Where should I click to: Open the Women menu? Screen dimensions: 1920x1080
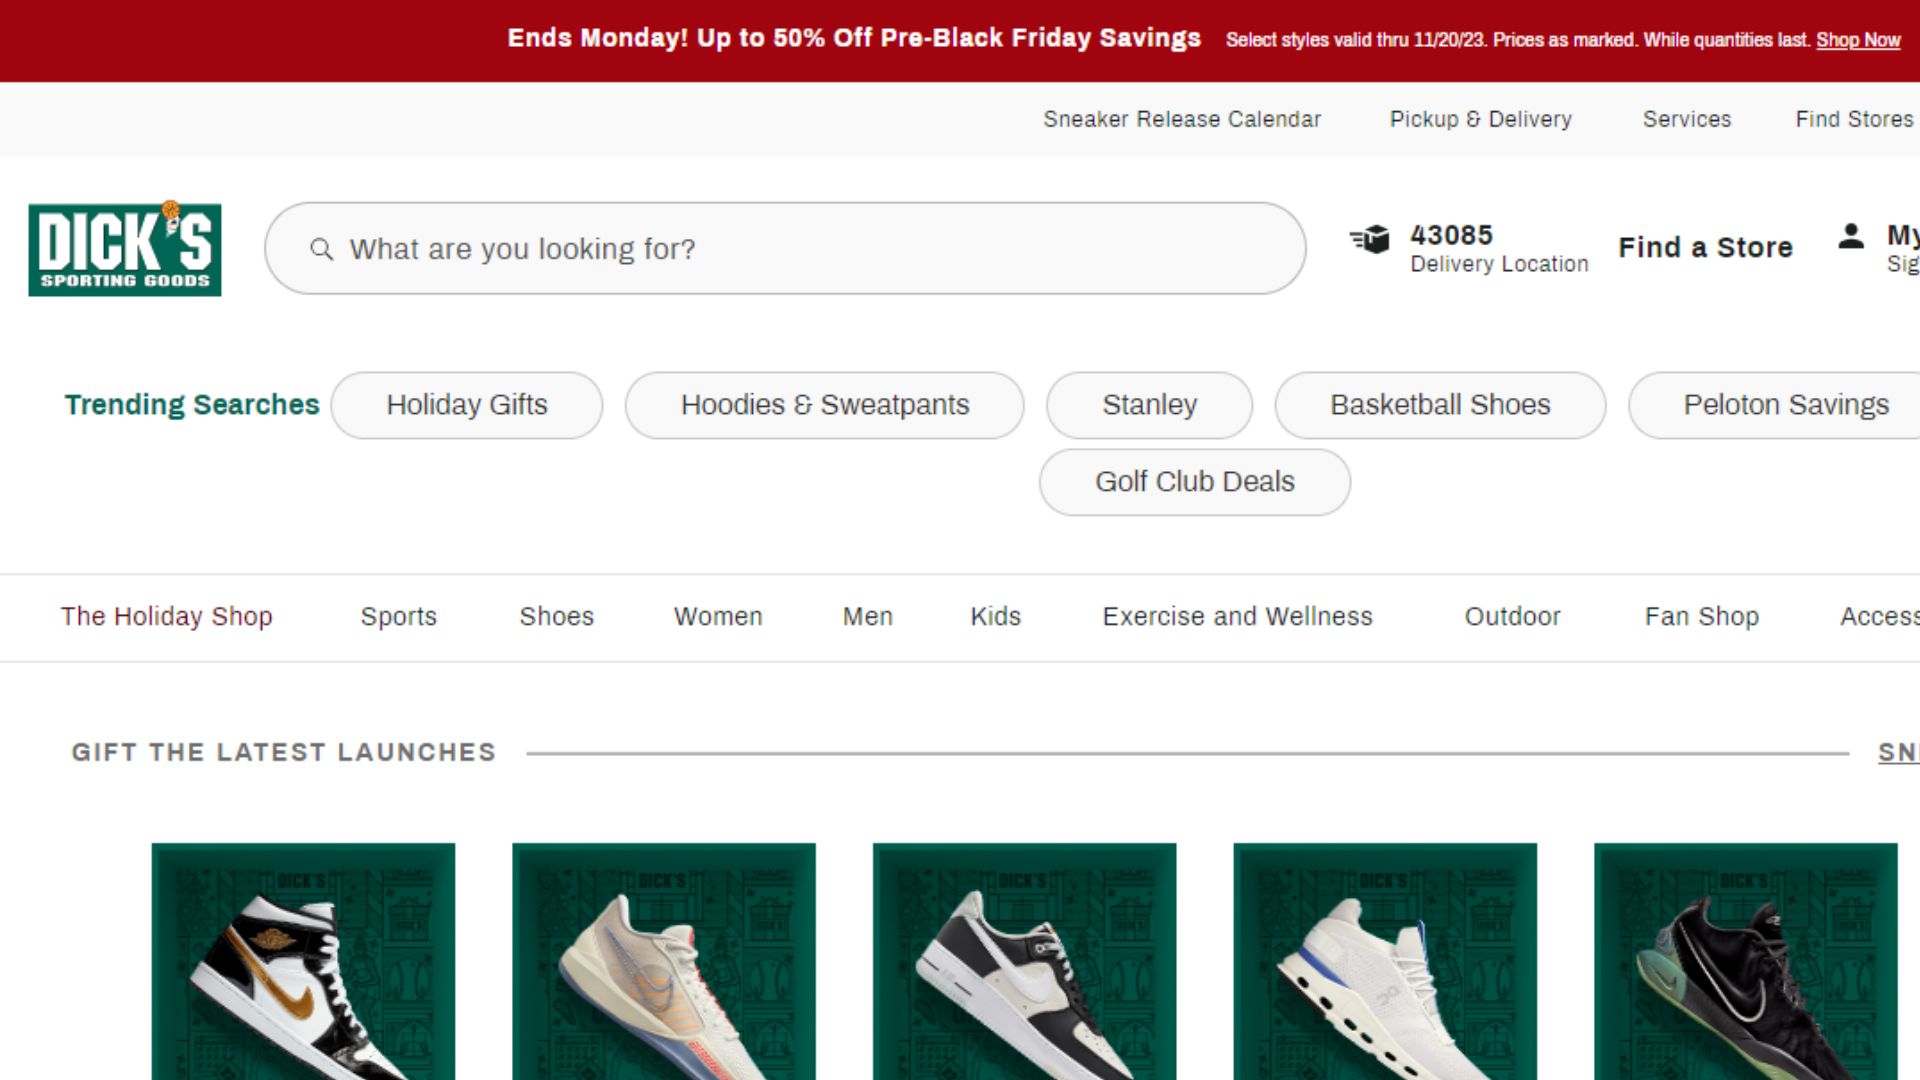pyautogui.click(x=718, y=616)
